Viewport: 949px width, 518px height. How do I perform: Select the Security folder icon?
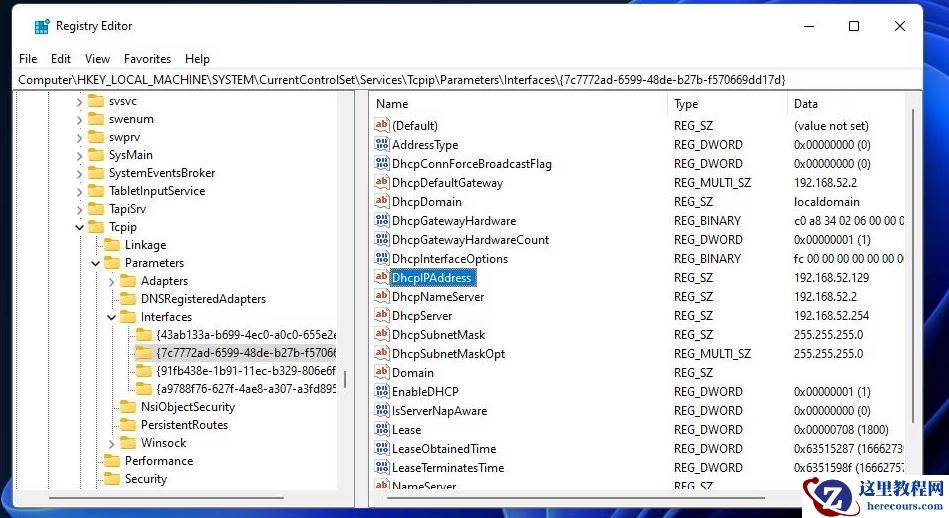[x=112, y=479]
